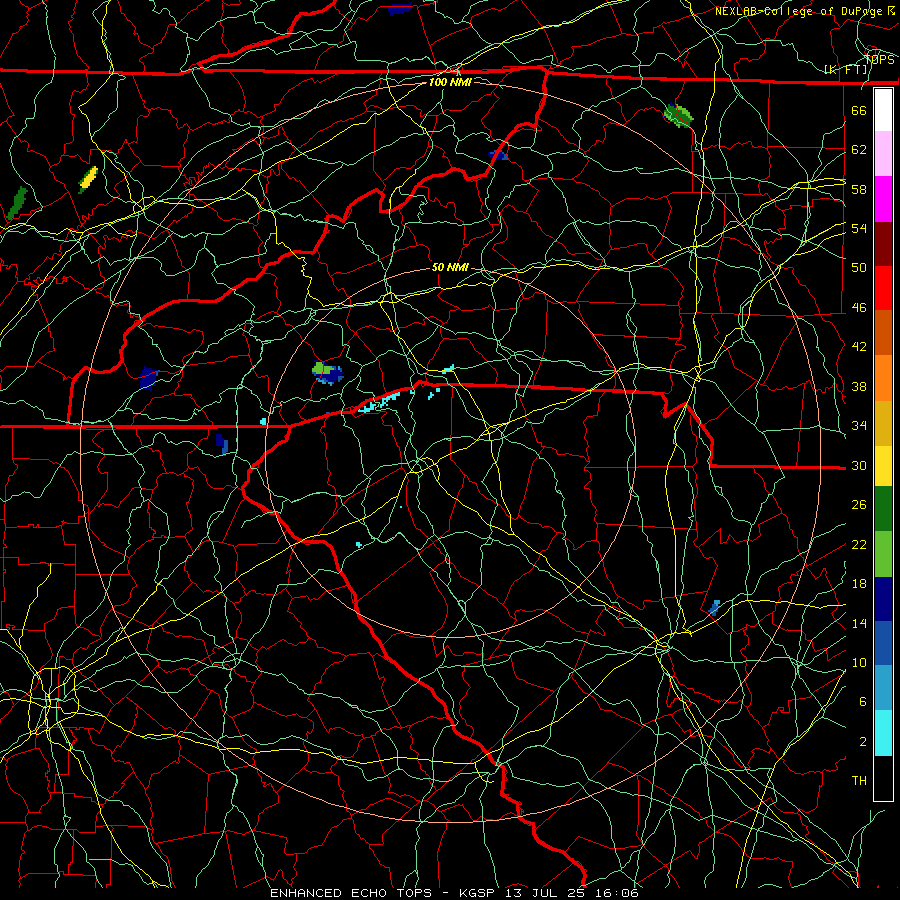Click the bright orange legend swatch
The image size is (900, 900).
click(883, 378)
